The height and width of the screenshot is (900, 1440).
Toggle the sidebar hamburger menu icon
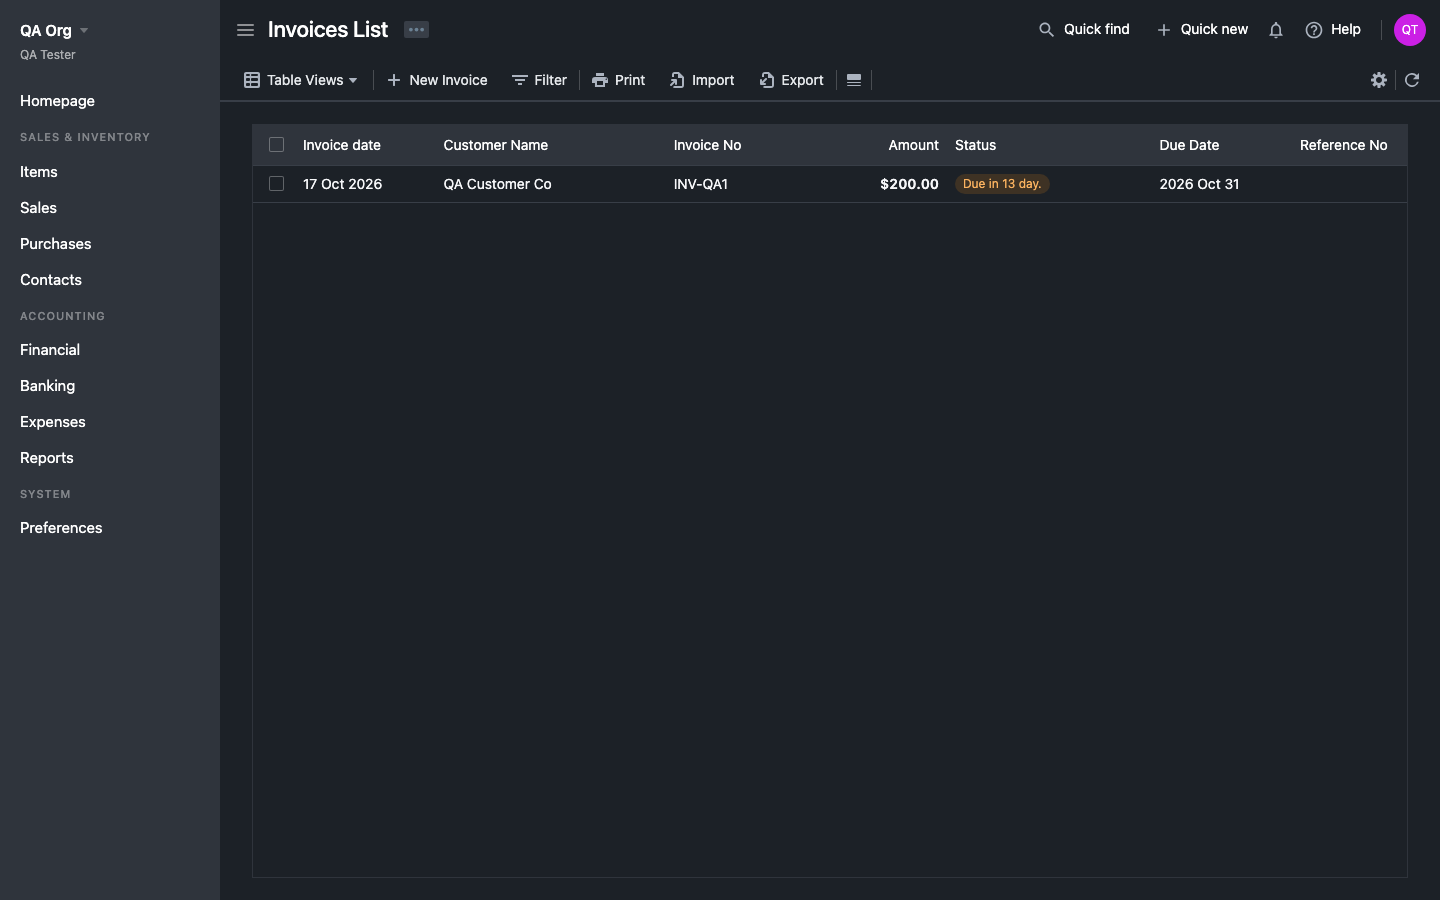pyautogui.click(x=245, y=30)
